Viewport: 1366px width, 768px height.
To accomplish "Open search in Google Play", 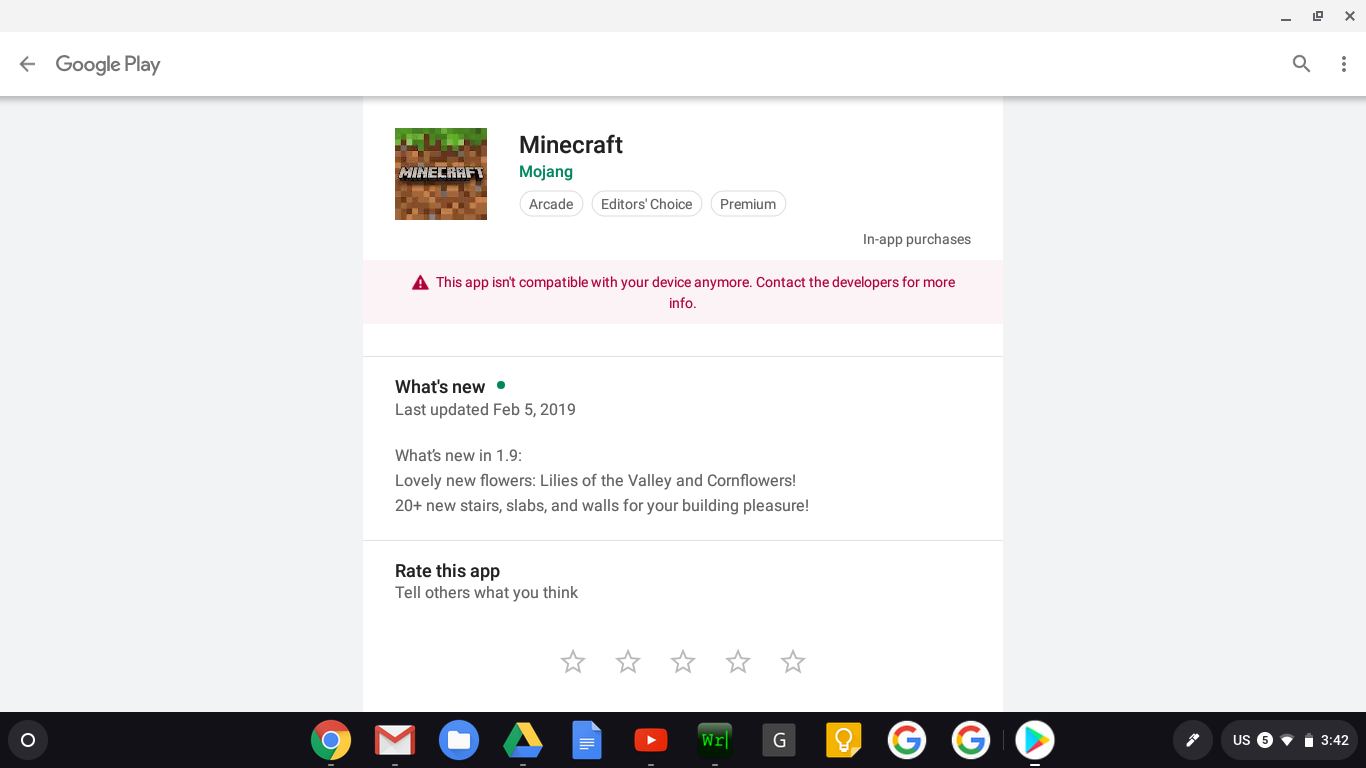I will [x=1301, y=64].
